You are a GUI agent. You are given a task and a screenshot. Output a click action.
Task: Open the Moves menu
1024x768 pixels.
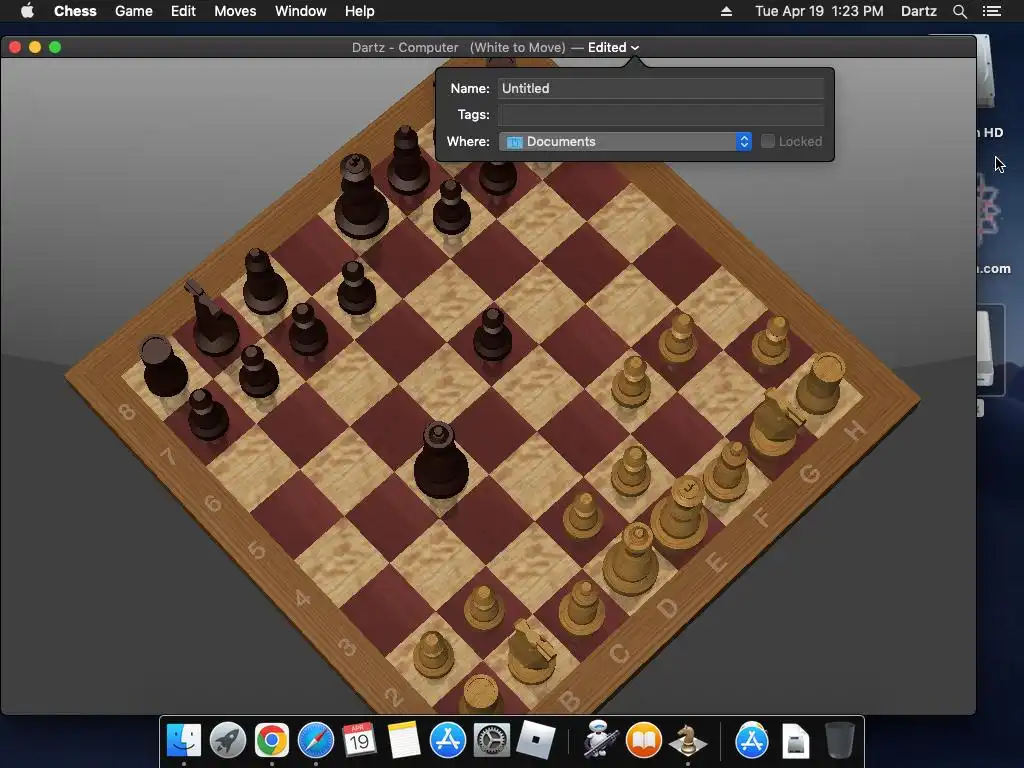[235, 11]
